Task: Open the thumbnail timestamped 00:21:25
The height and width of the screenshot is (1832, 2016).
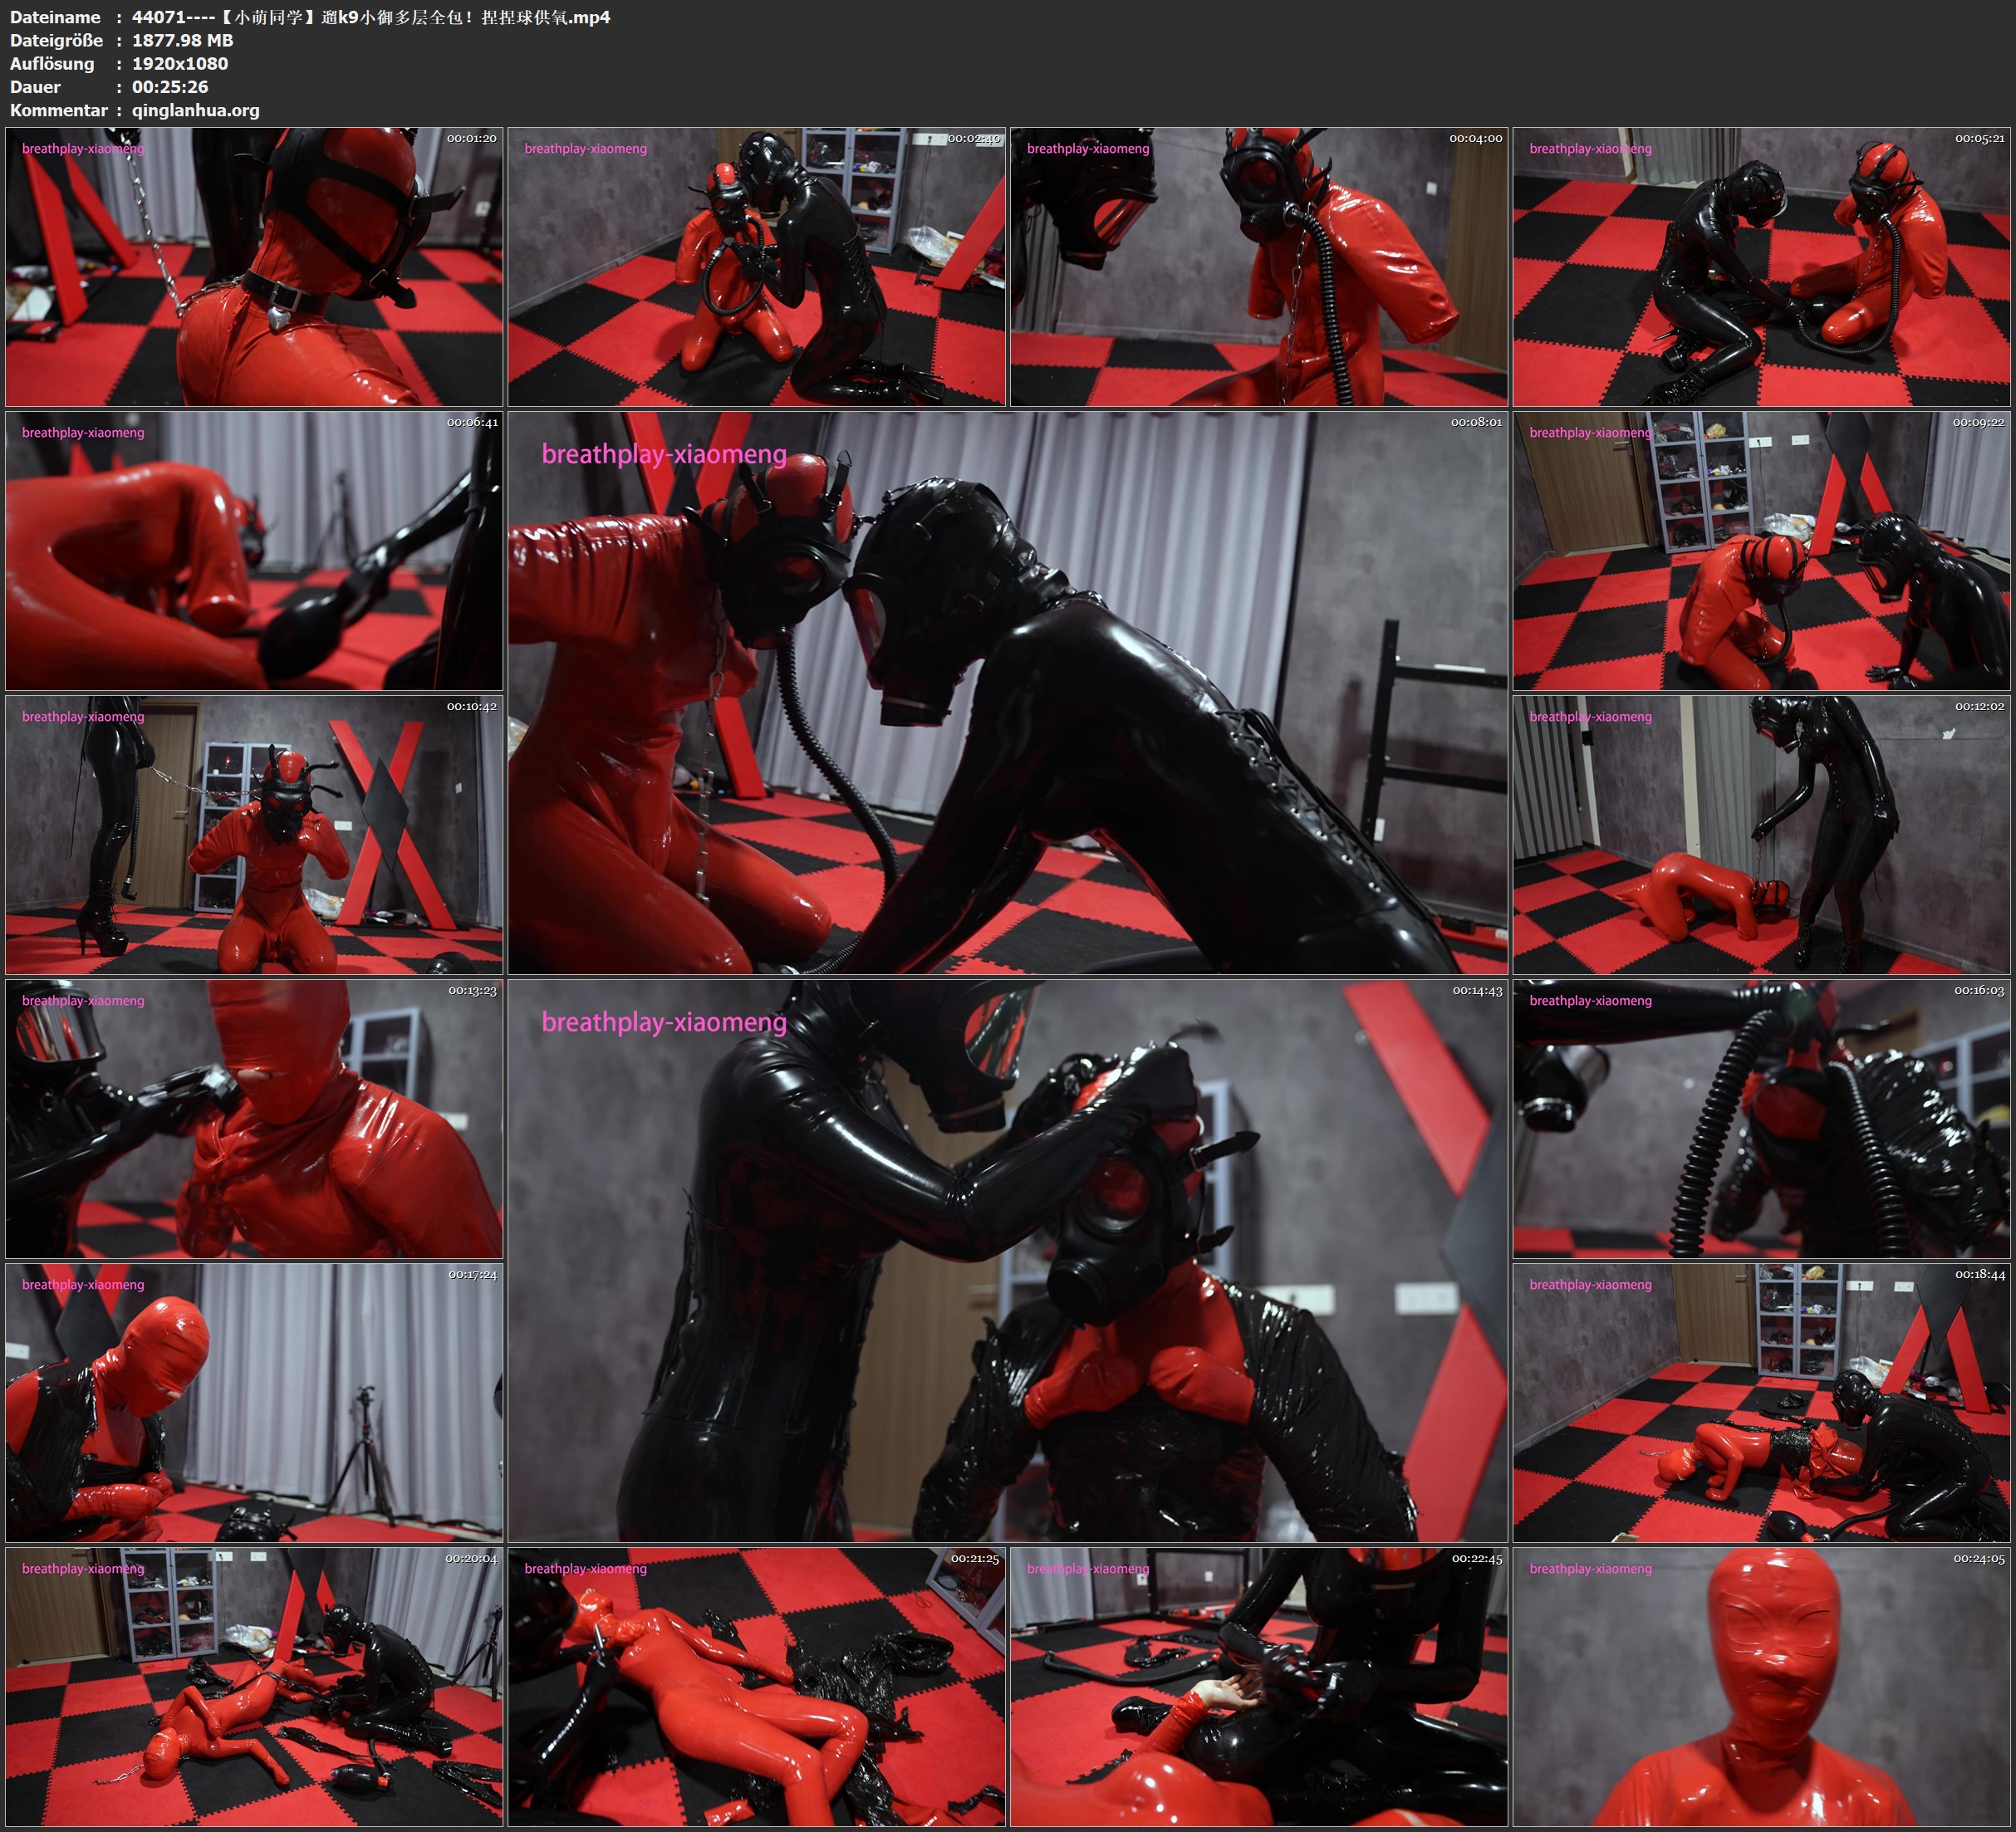Action: pyautogui.click(x=756, y=1686)
